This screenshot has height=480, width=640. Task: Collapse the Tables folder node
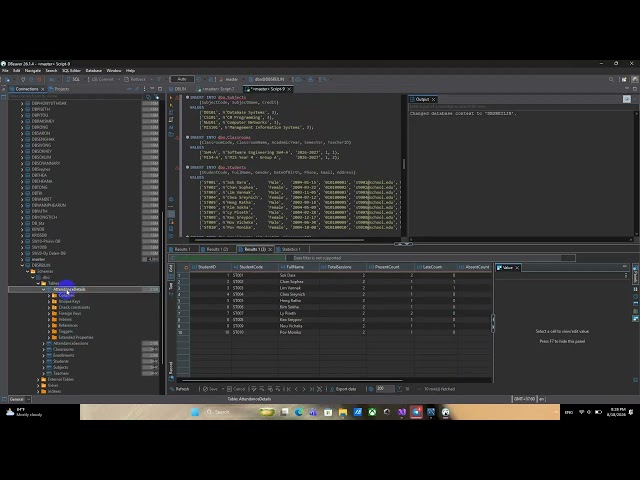point(38,283)
